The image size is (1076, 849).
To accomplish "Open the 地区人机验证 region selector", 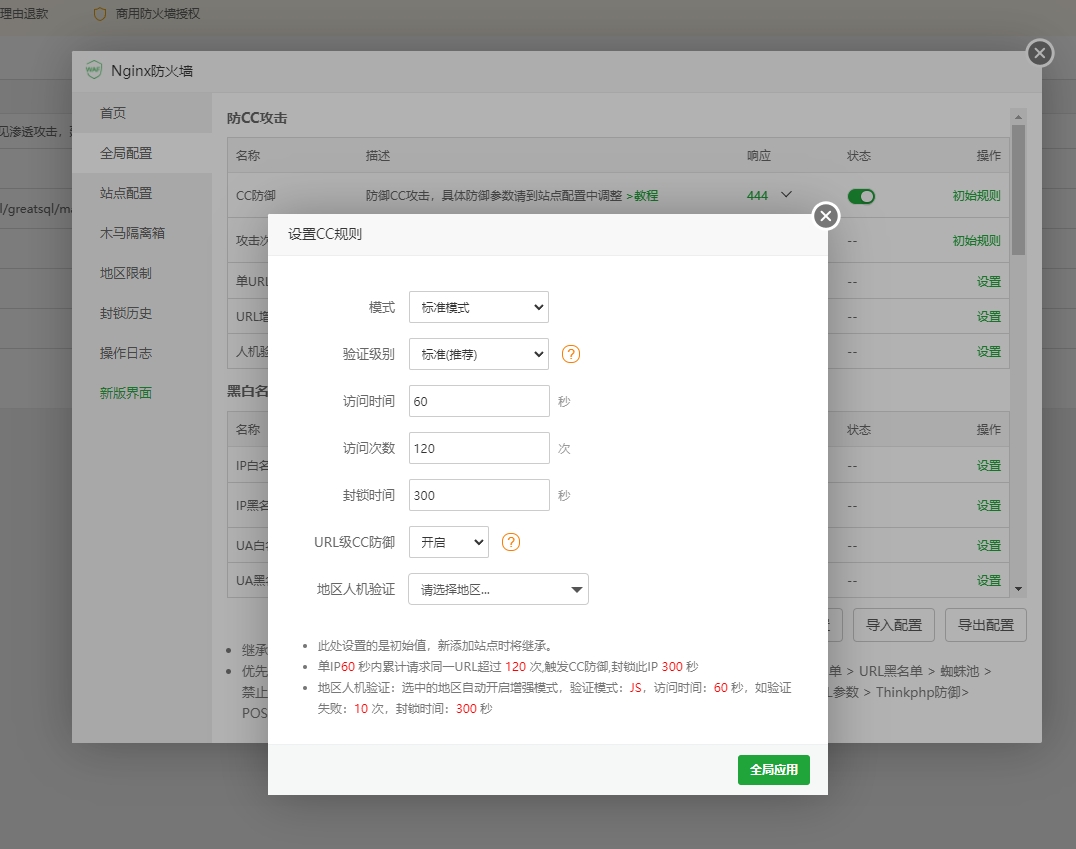I will click(x=498, y=590).
